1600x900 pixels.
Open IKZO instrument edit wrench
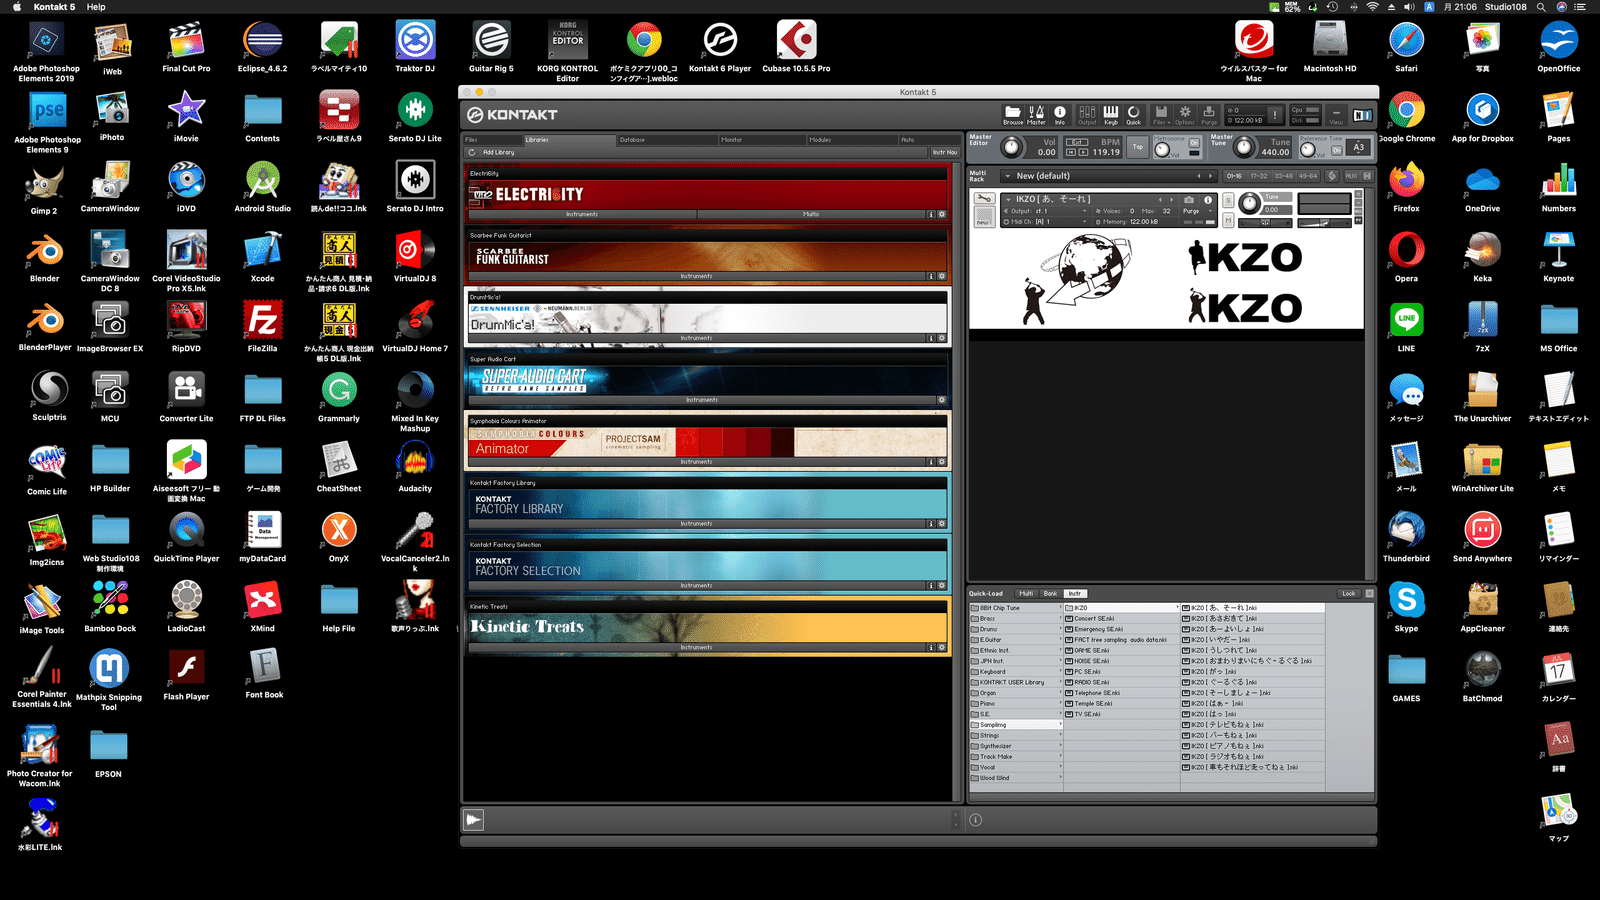point(985,198)
